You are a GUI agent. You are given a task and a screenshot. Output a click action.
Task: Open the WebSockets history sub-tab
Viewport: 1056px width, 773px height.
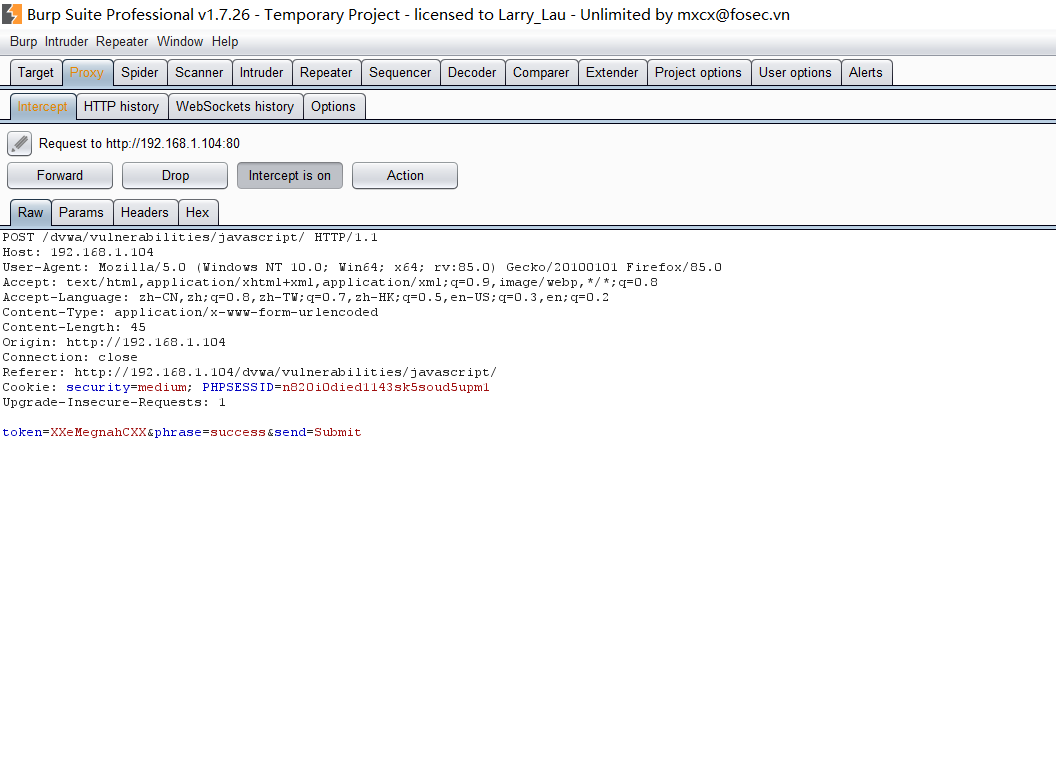tap(235, 106)
